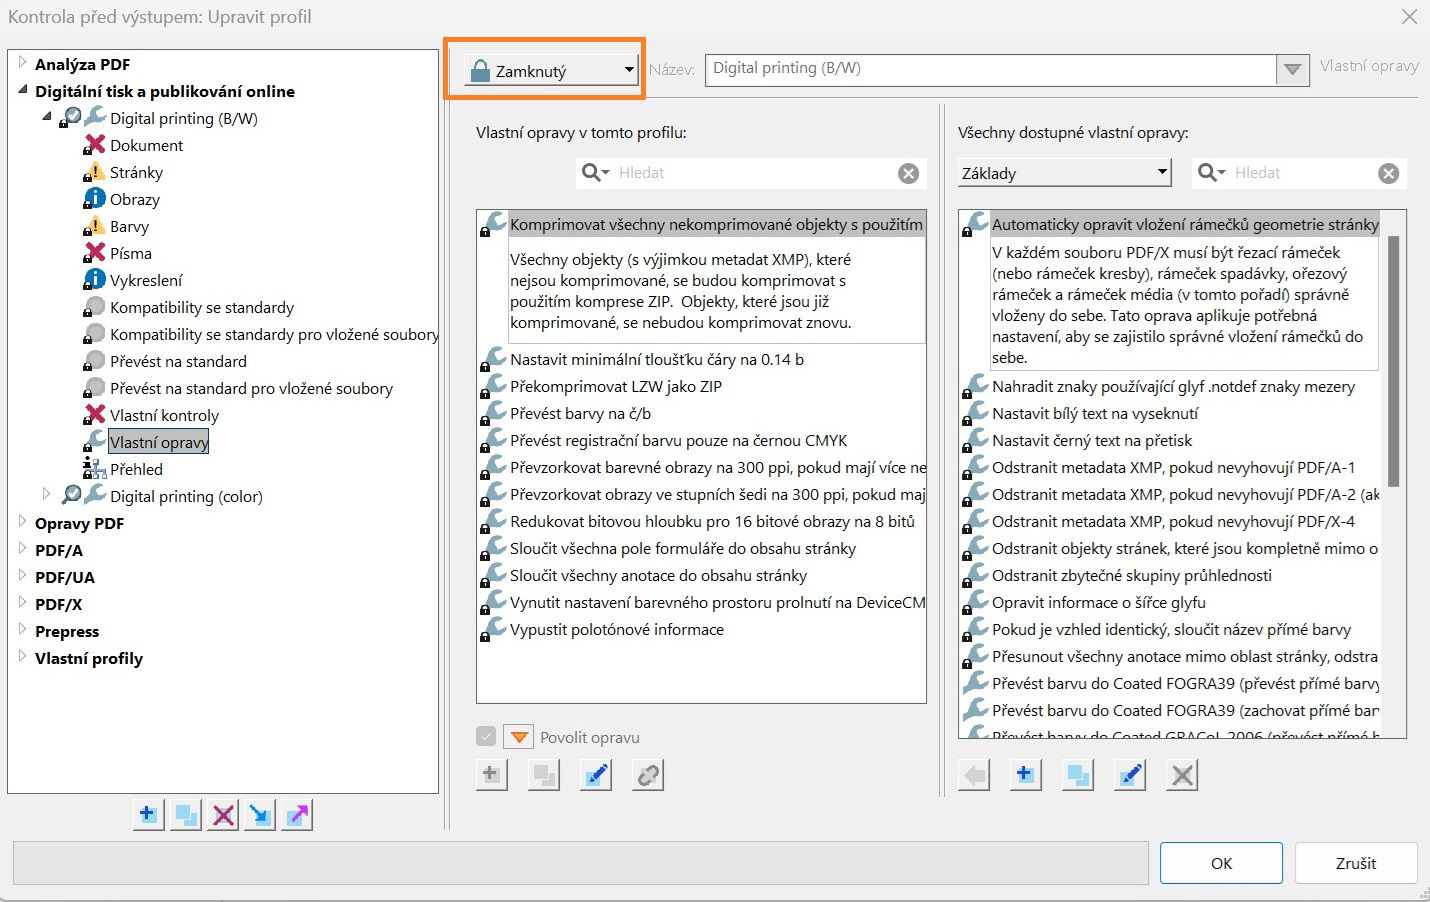Click the chain link icon below the profile's fix list
Image resolution: width=1430 pixels, height=902 pixels.
click(648, 775)
